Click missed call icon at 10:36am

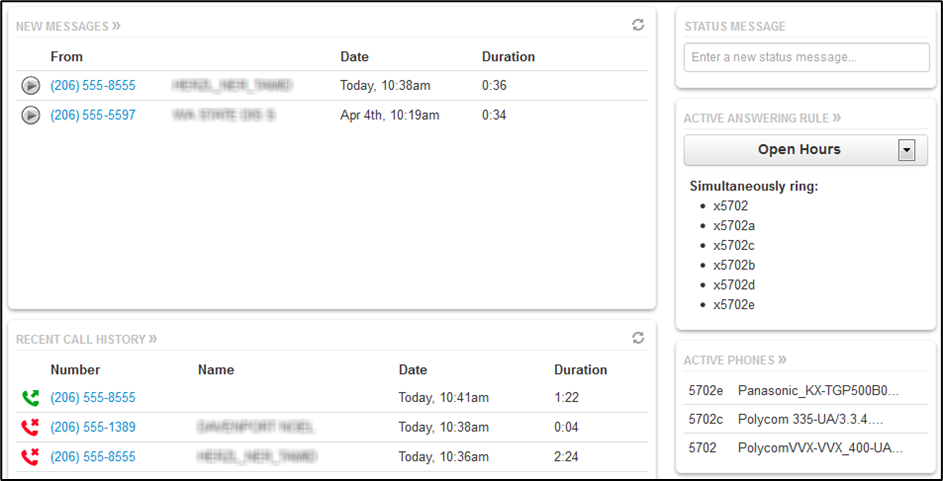pyautogui.click(x=30, y=458)
